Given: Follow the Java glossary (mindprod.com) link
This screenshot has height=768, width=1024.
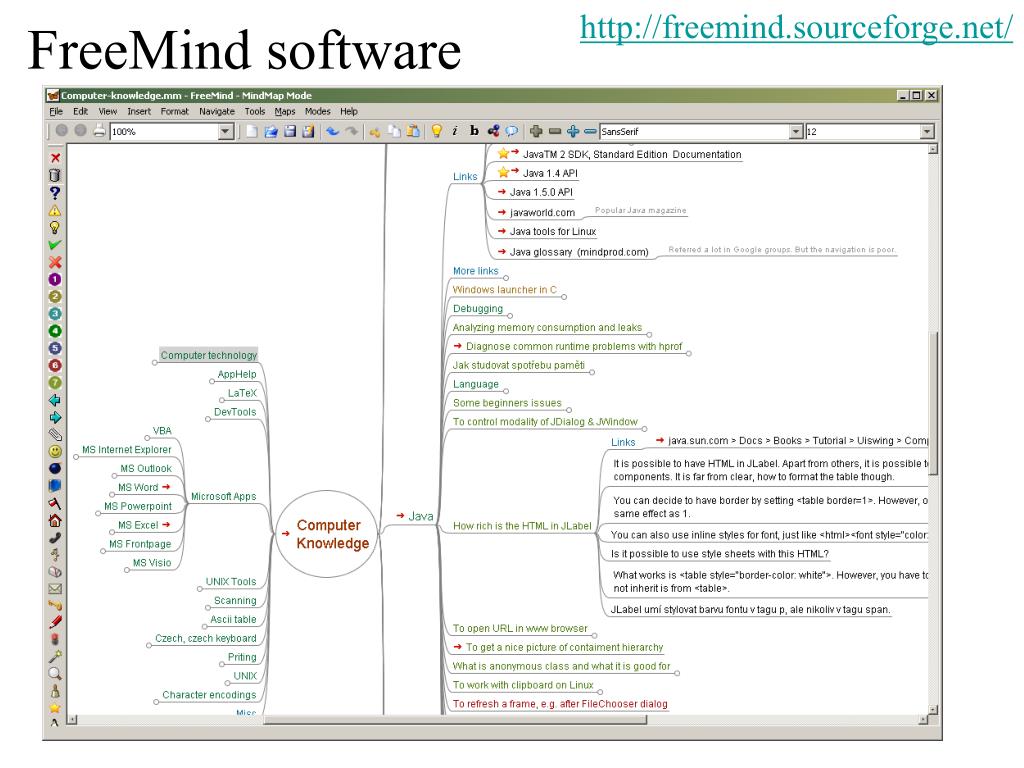Looking at the screenshot, I should tap(579, 252).
